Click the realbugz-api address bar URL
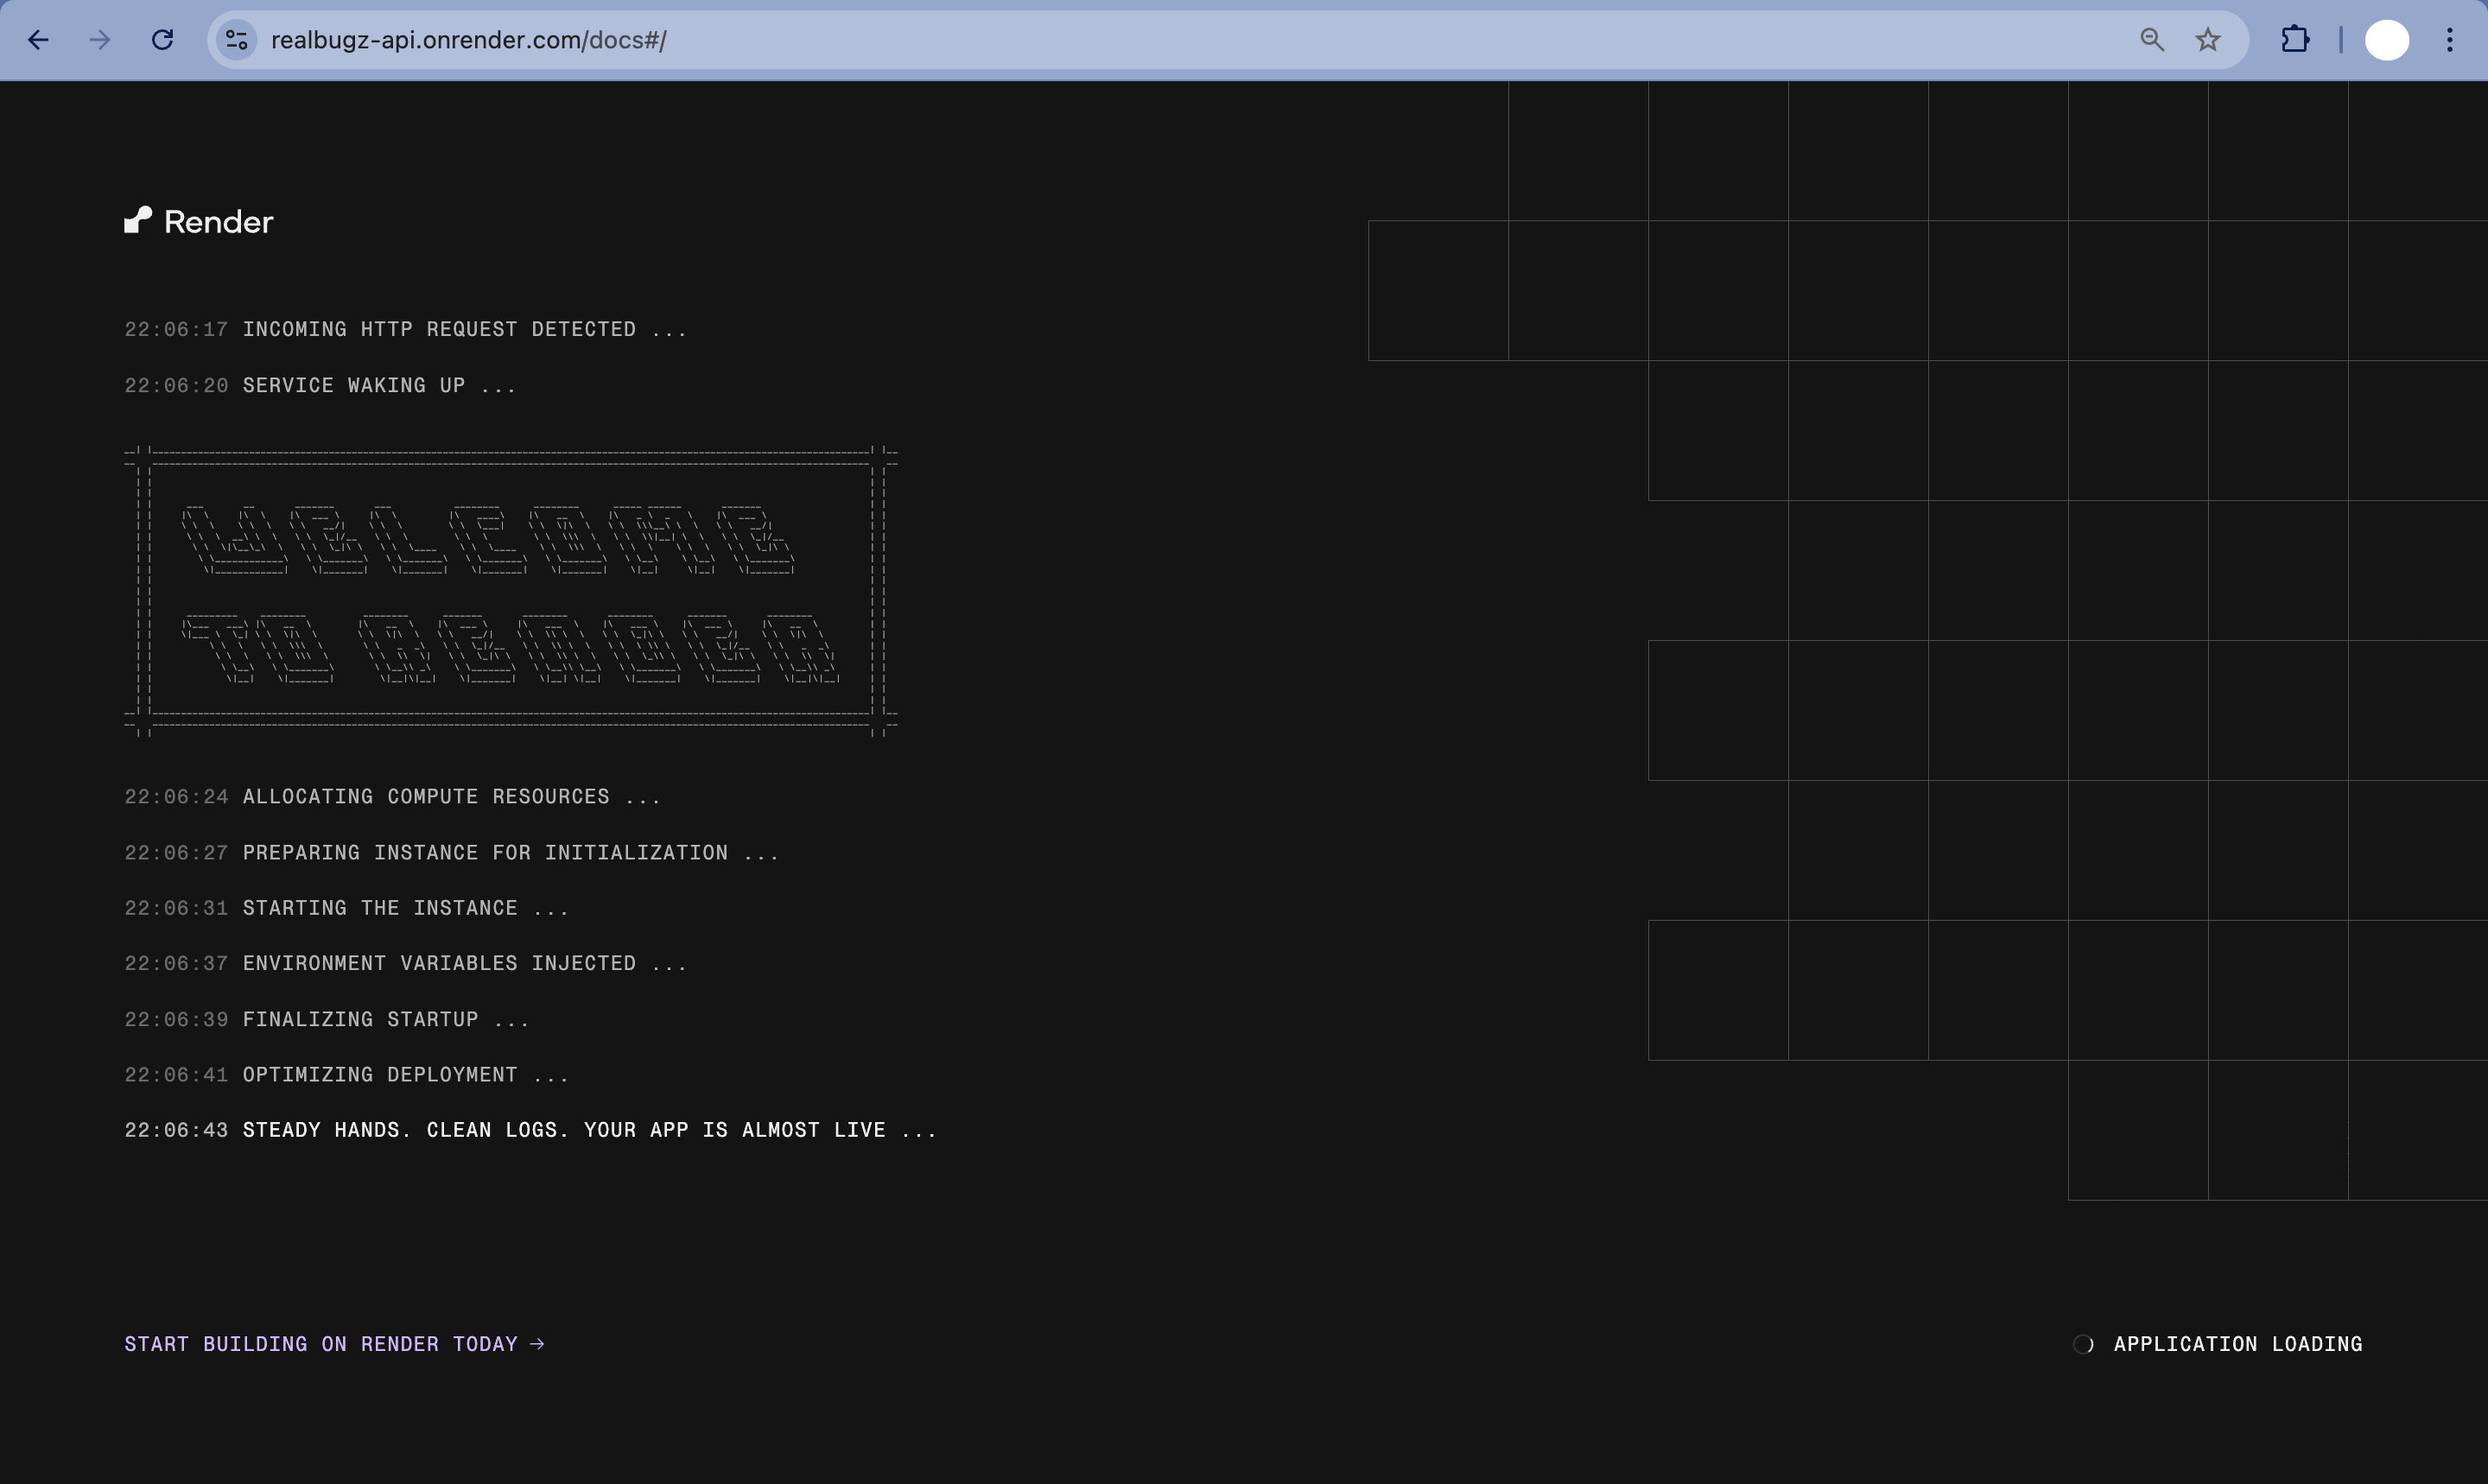The height and width of the screenshot is (1484, 2488). 468,40
